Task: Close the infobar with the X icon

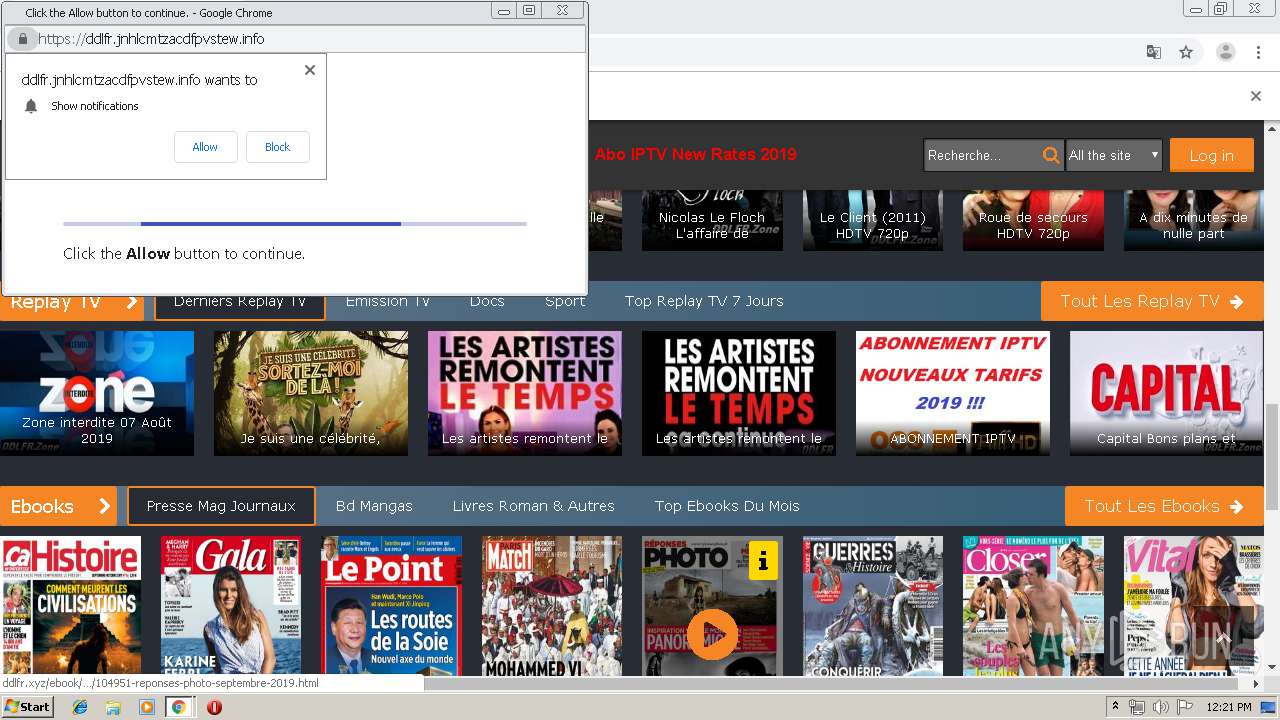Action: (x=1256, y=96)
